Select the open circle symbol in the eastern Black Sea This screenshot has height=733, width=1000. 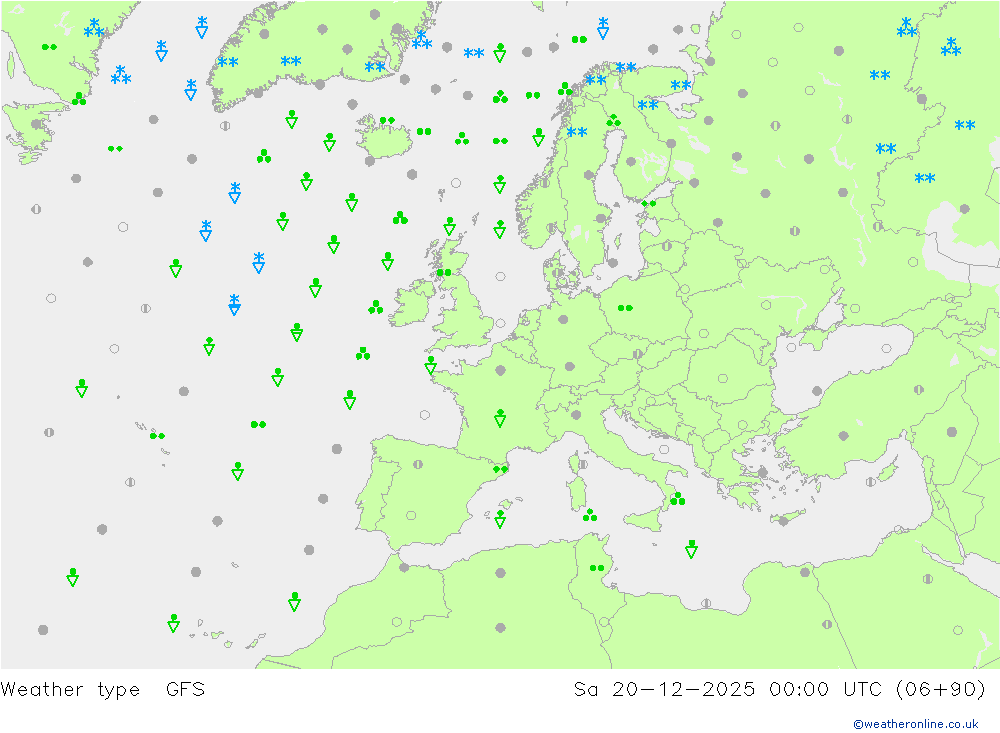pos(886,348)
